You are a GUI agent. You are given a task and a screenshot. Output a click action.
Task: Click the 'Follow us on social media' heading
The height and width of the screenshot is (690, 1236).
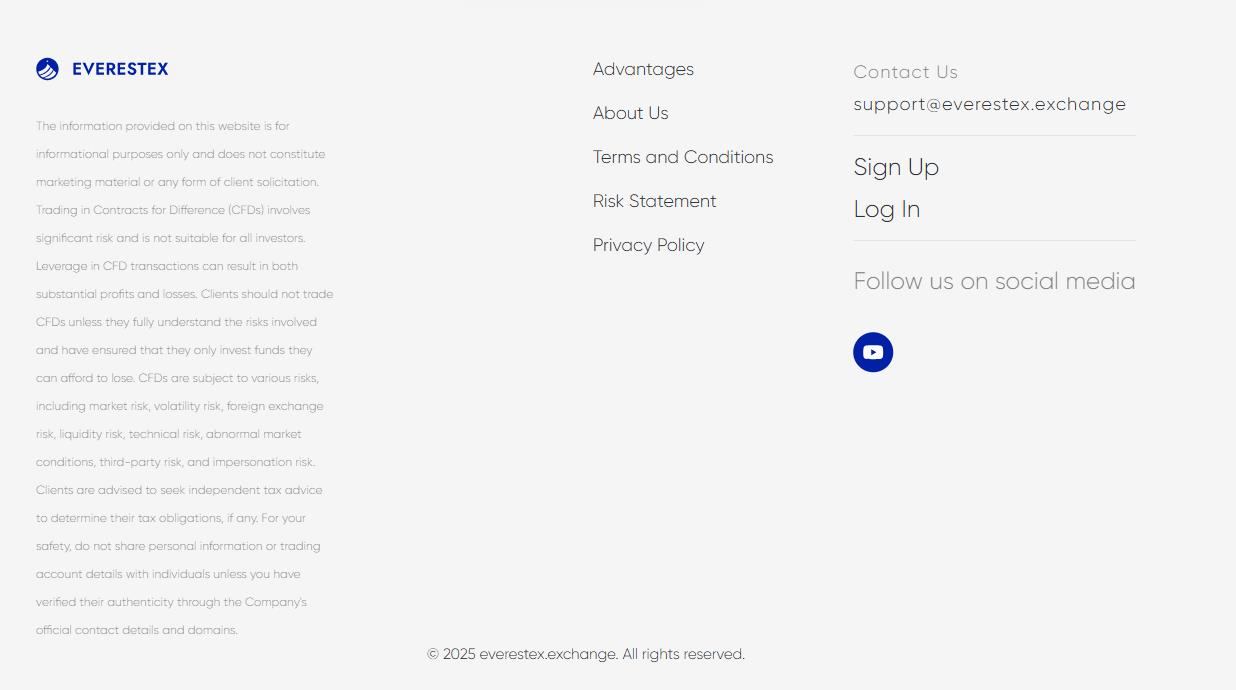coord(994,281)
